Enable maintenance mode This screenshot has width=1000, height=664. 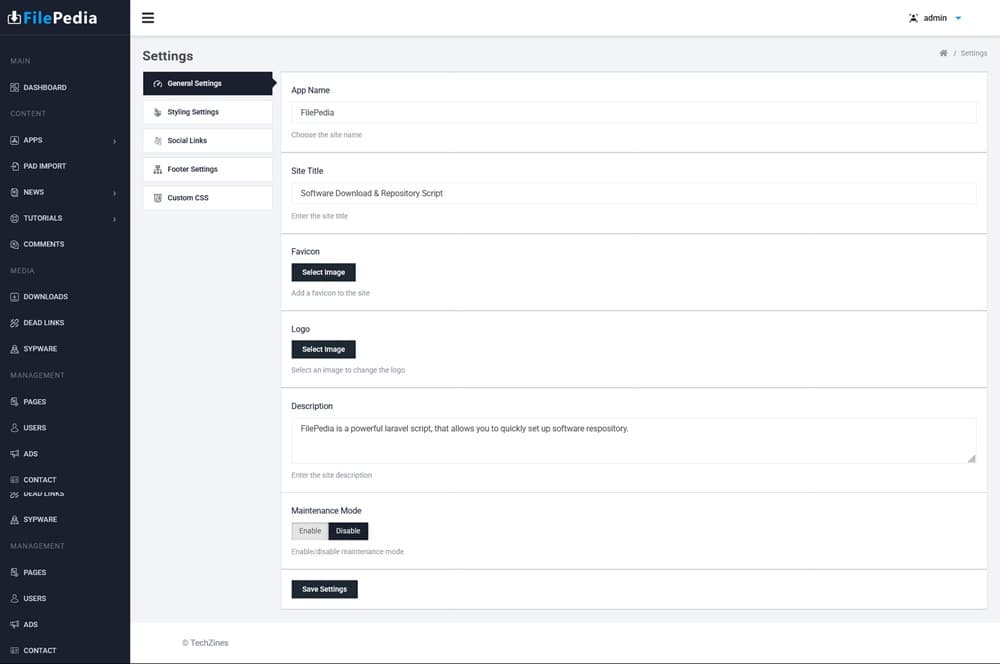click(x=310, y=531)
